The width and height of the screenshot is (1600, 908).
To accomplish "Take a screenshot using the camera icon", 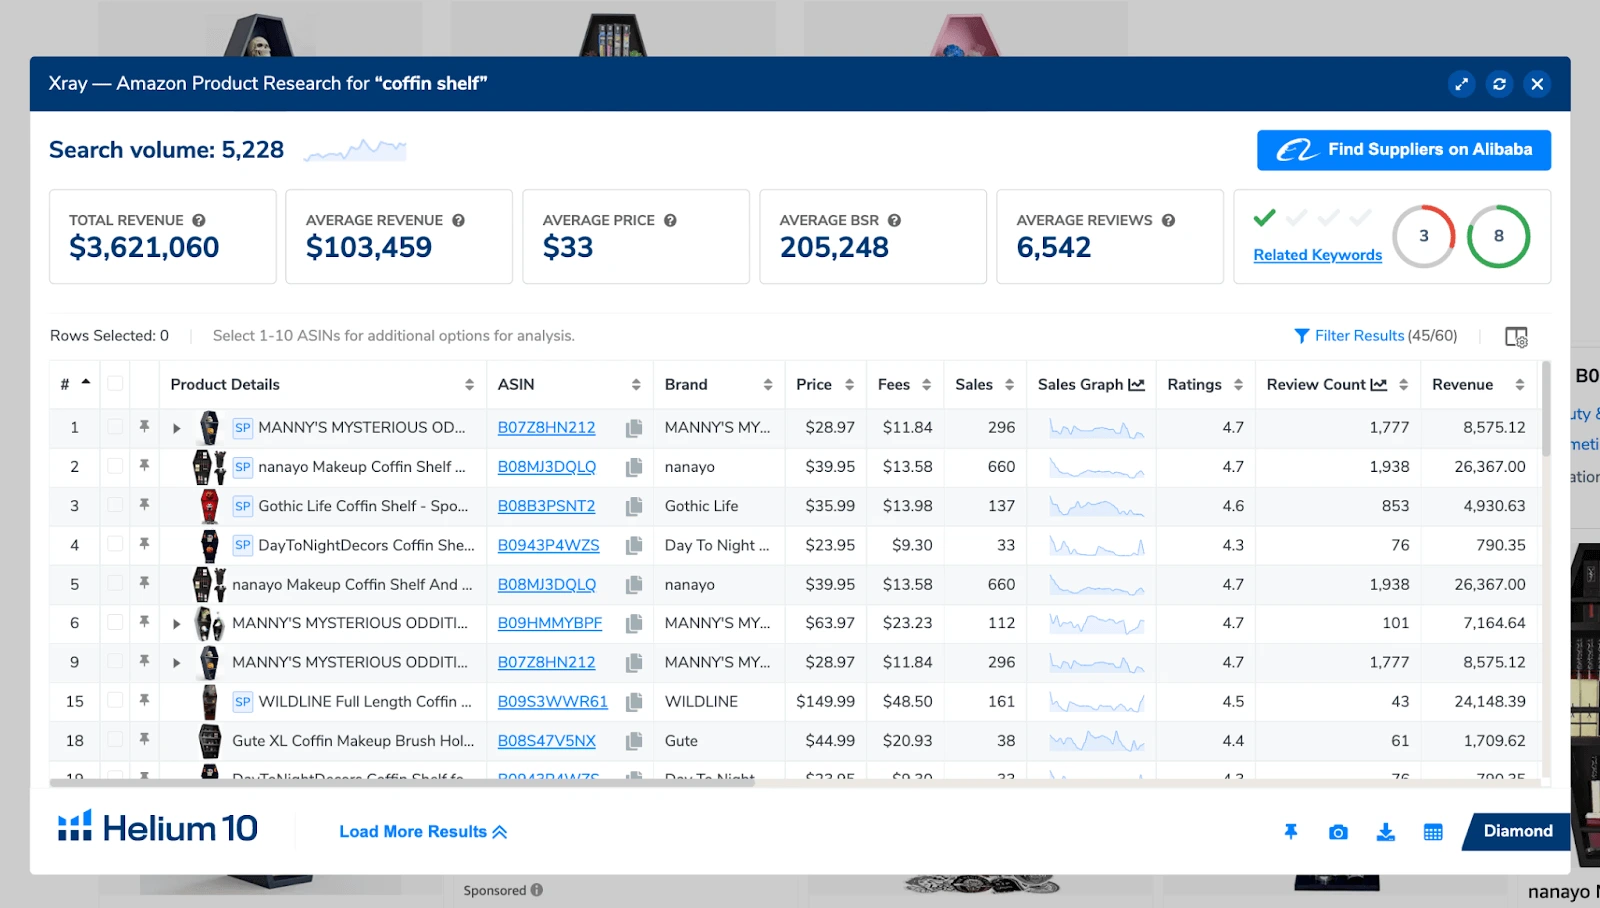I will pyautogui.click(x=1338, y=831).
